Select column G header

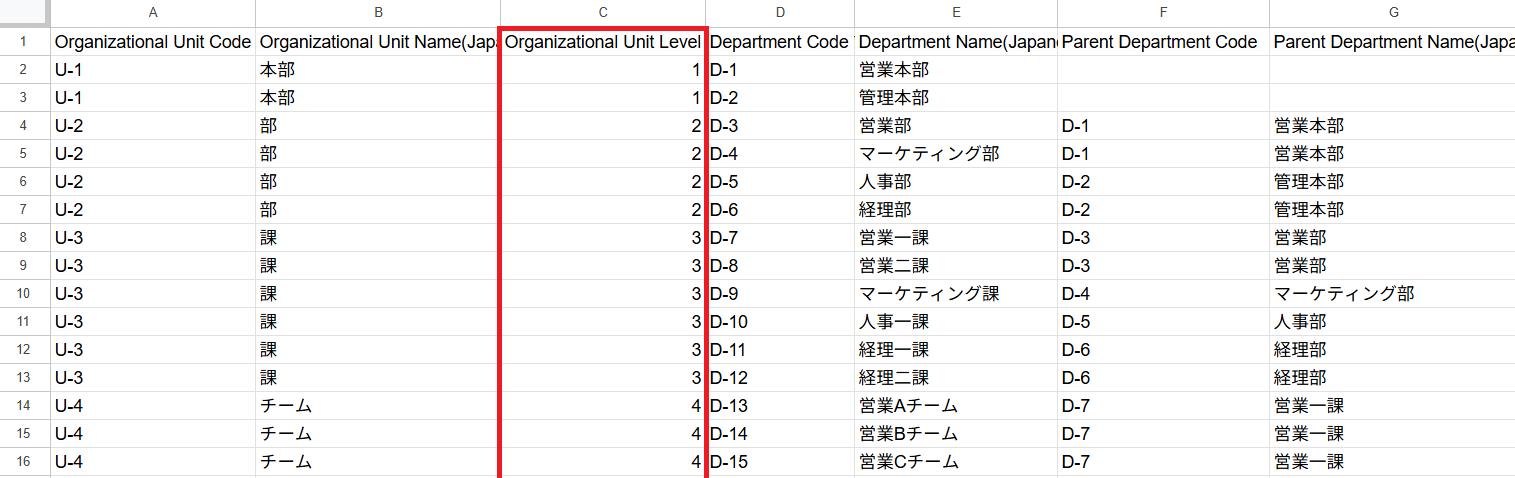click(1392, 13)
